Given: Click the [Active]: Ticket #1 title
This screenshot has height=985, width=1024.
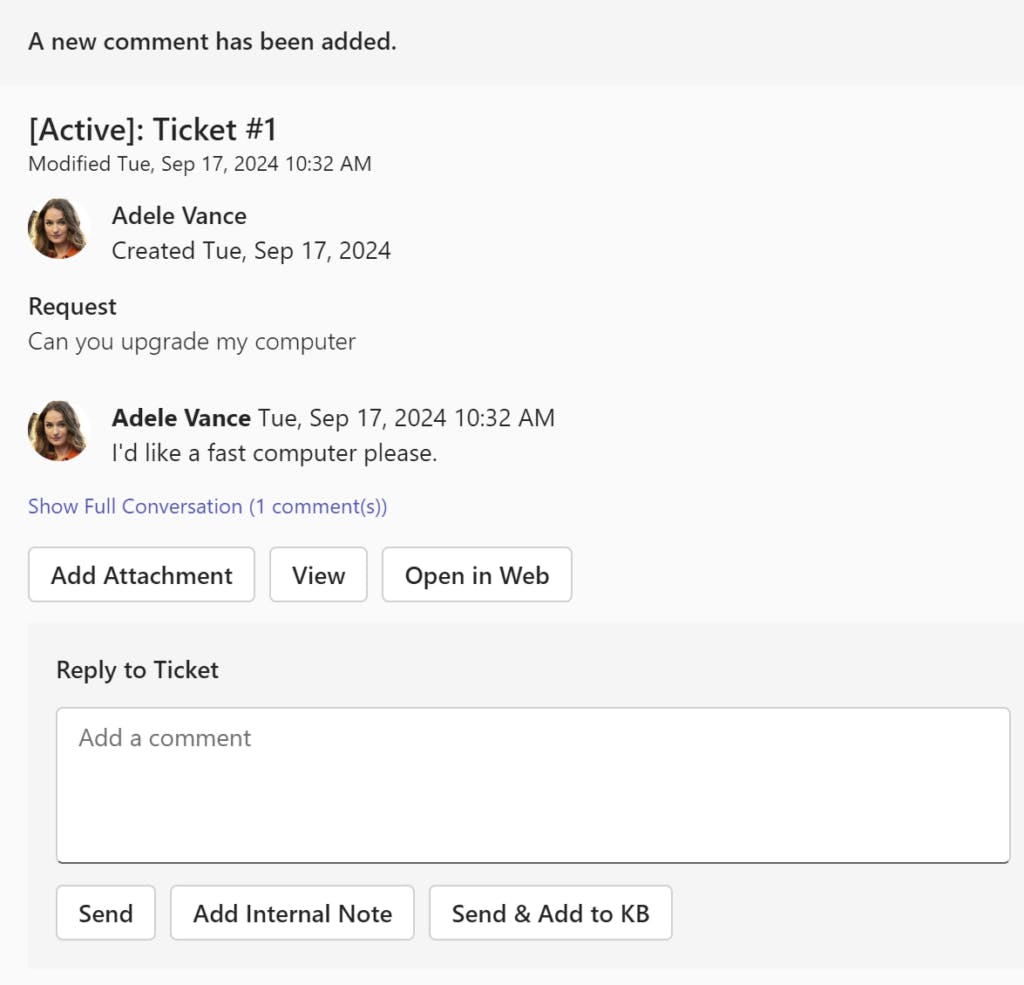Looking at the screenshot, I should [152, 129].
